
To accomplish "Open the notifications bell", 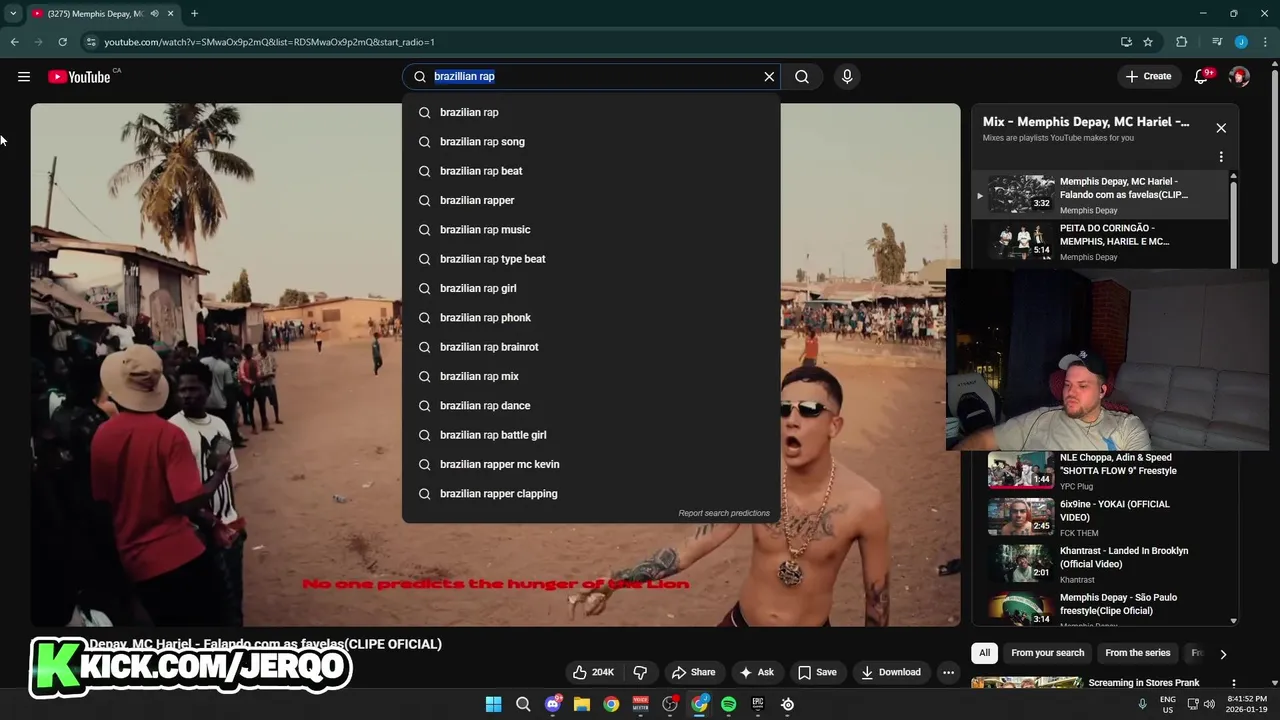I will (1202, 76).
